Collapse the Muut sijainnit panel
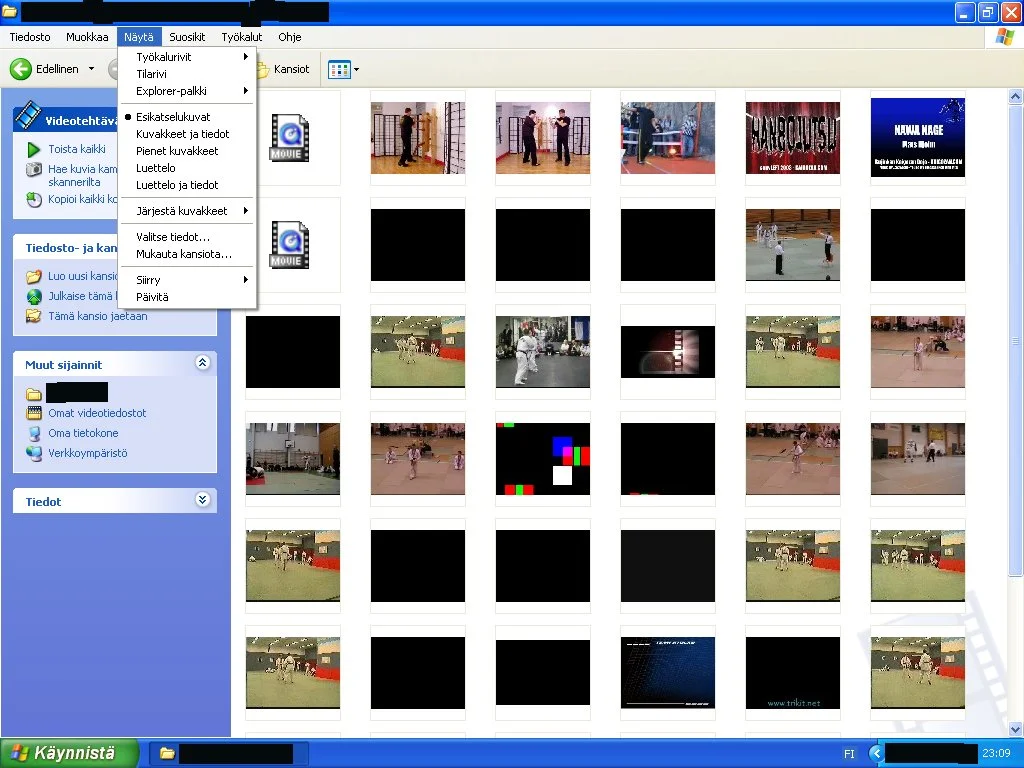Screen dimensions: 1024x768 point(203,364)
